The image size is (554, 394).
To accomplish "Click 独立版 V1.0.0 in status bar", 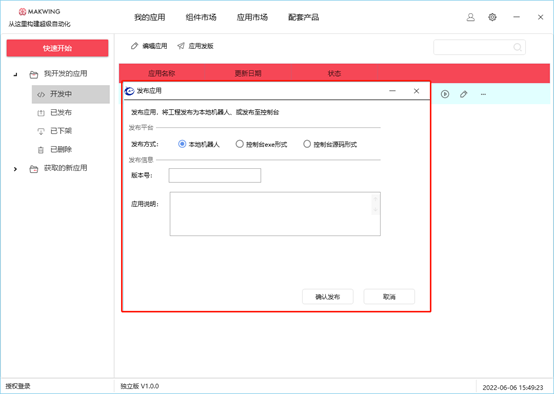I will tap(140, 386).
